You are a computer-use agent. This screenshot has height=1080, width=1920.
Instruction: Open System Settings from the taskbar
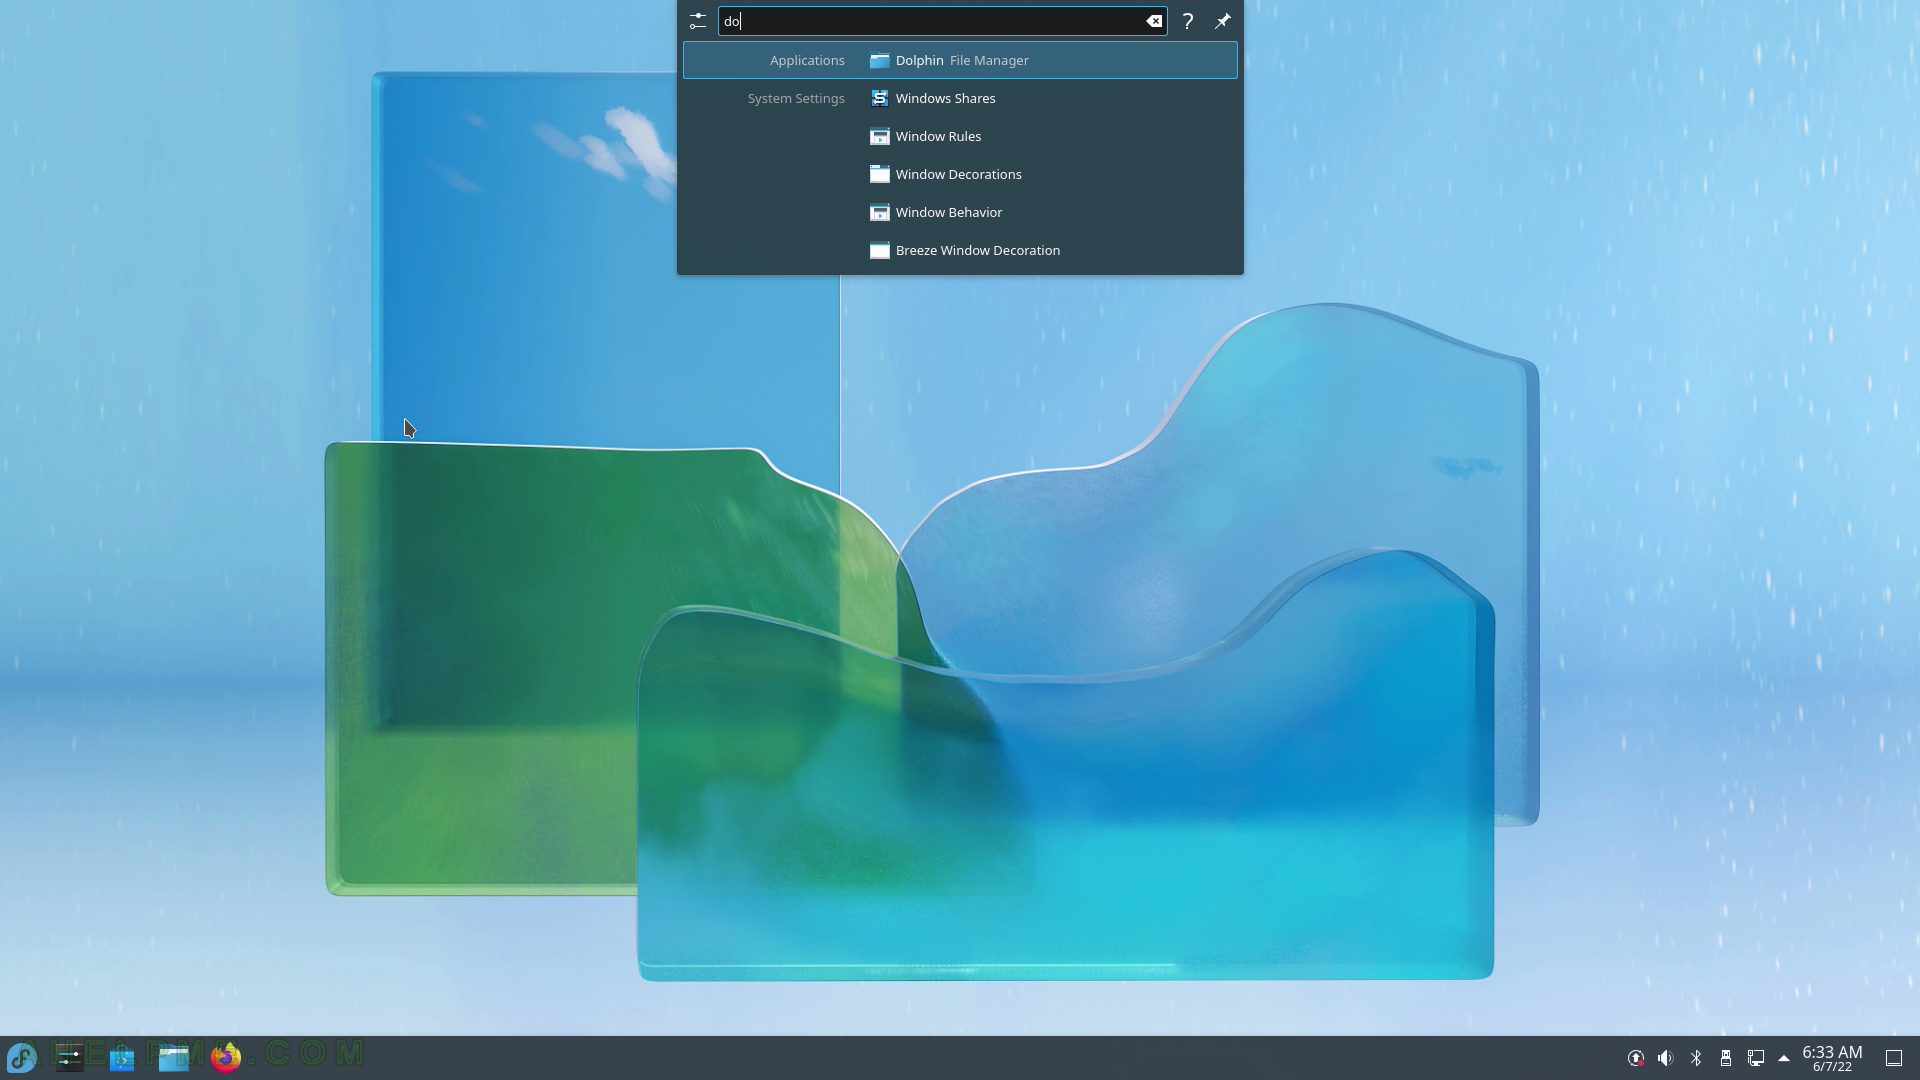(x=70, y=1057)
